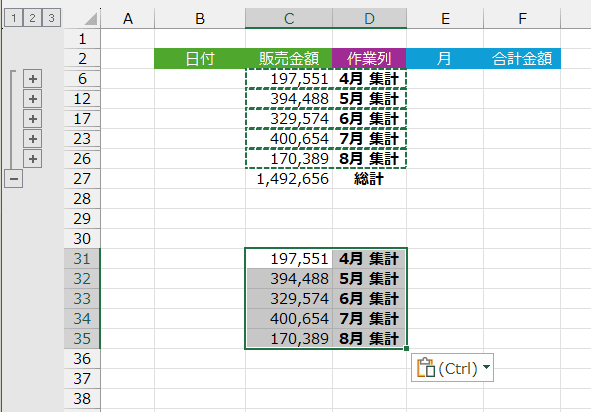Expand the 7月 集計 group in row 23
Image resolution: width=591 pixels, height=412 pixels.
(x=33, y=139)
